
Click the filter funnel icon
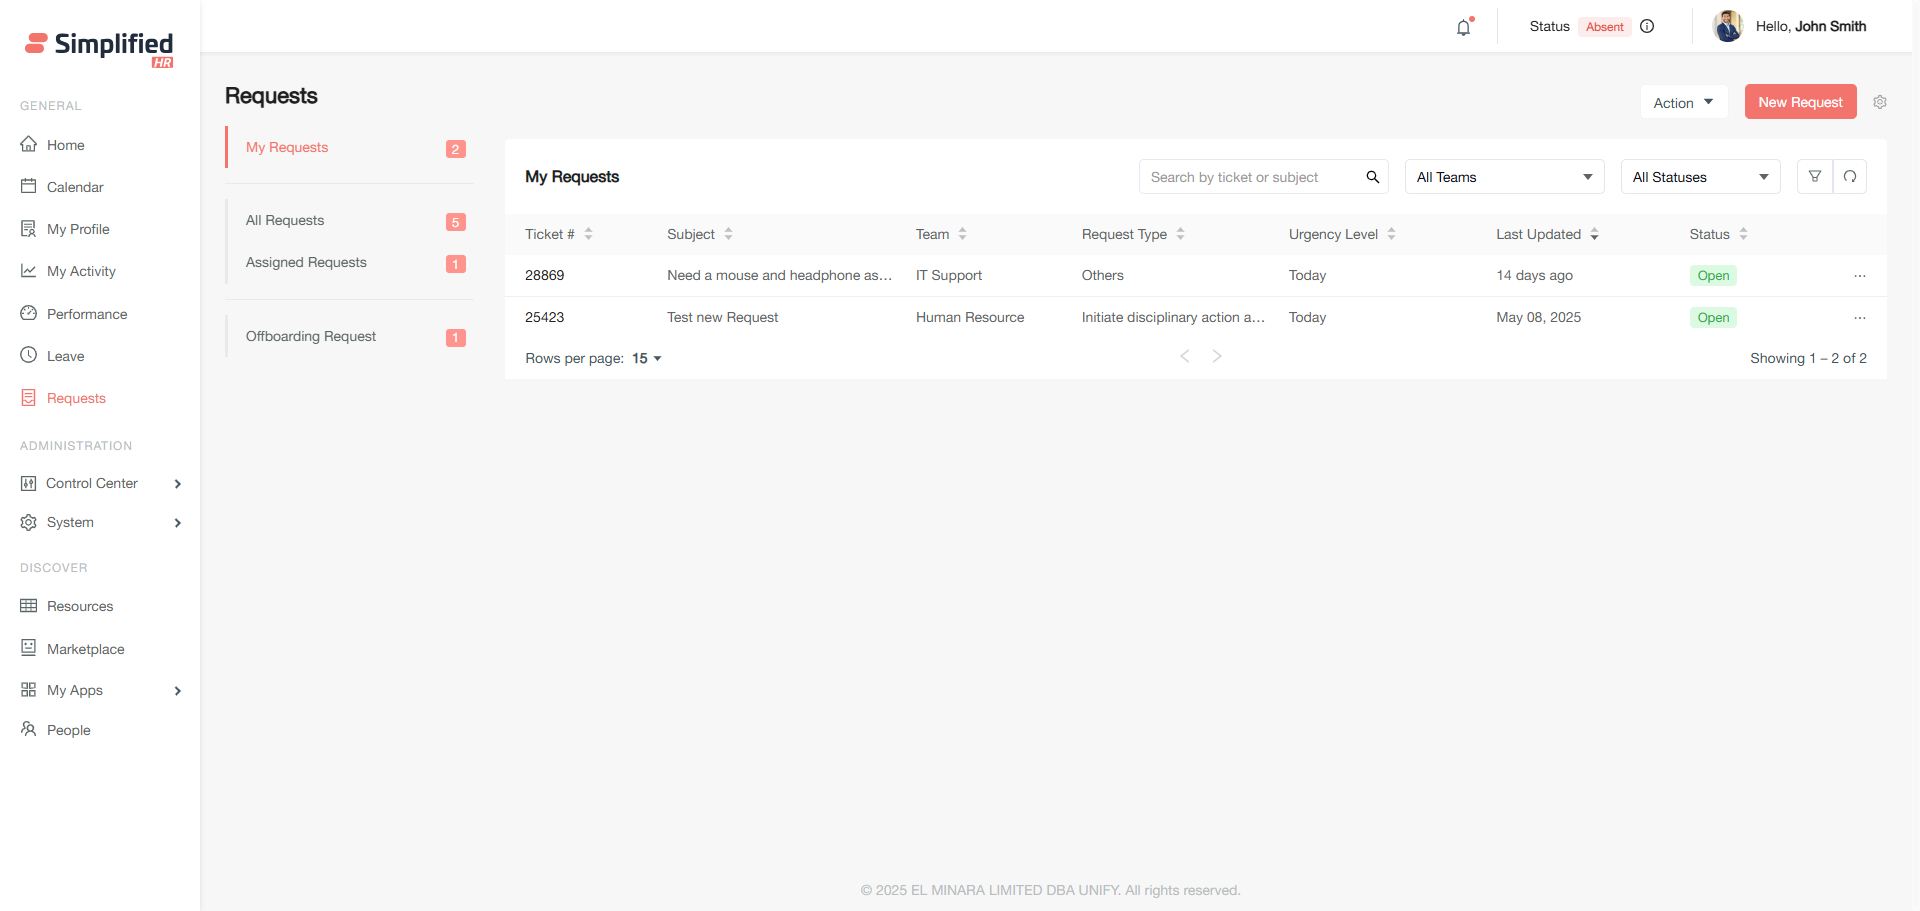pos(1815,177)
